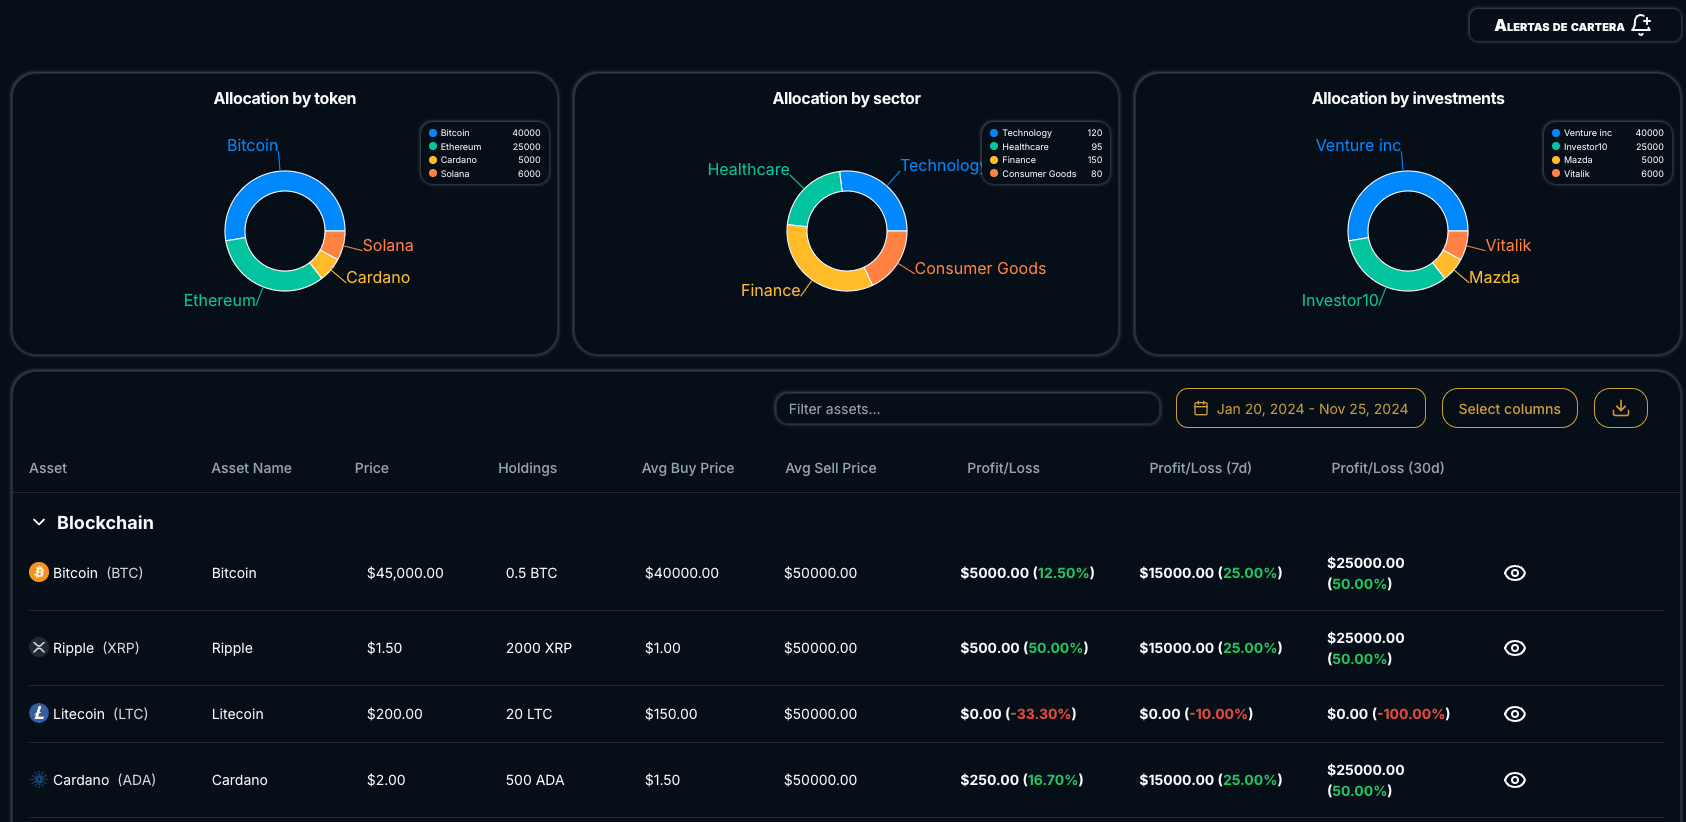Toggle eye icon in Litecoin row
Screen dimensions: 1686x822
point(1515,714)
